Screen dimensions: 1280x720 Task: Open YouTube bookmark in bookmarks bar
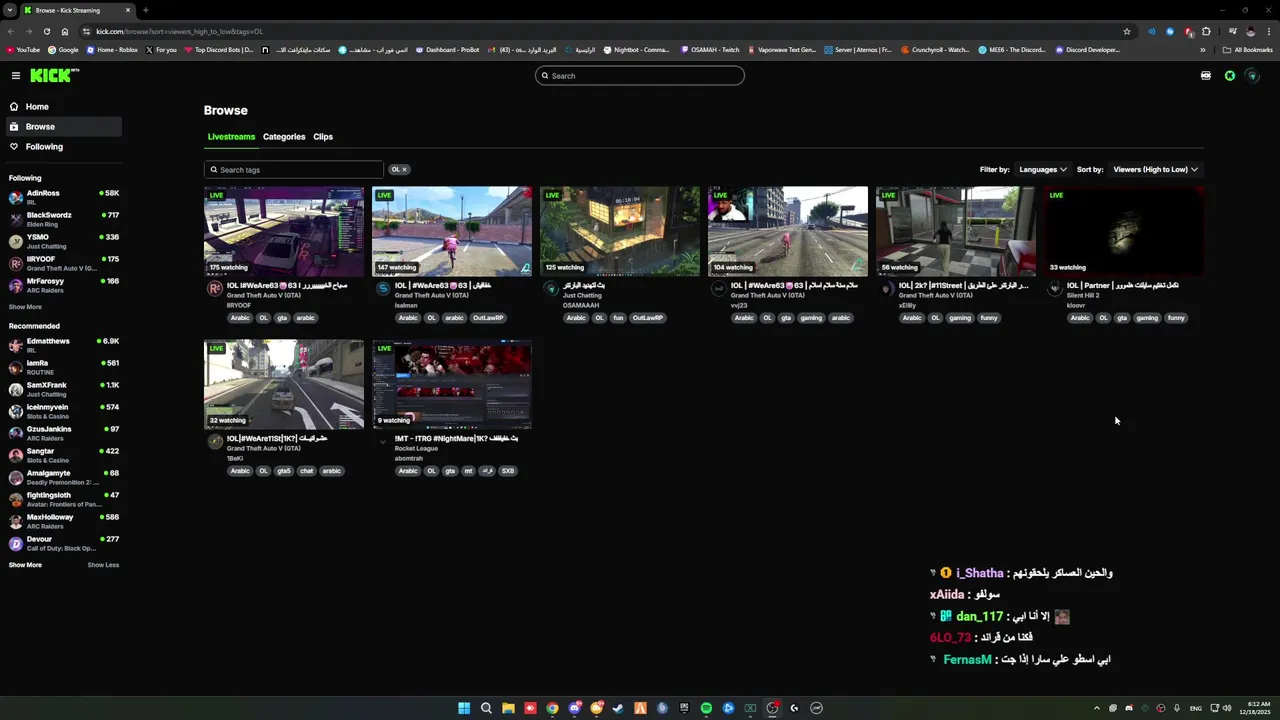24,50
